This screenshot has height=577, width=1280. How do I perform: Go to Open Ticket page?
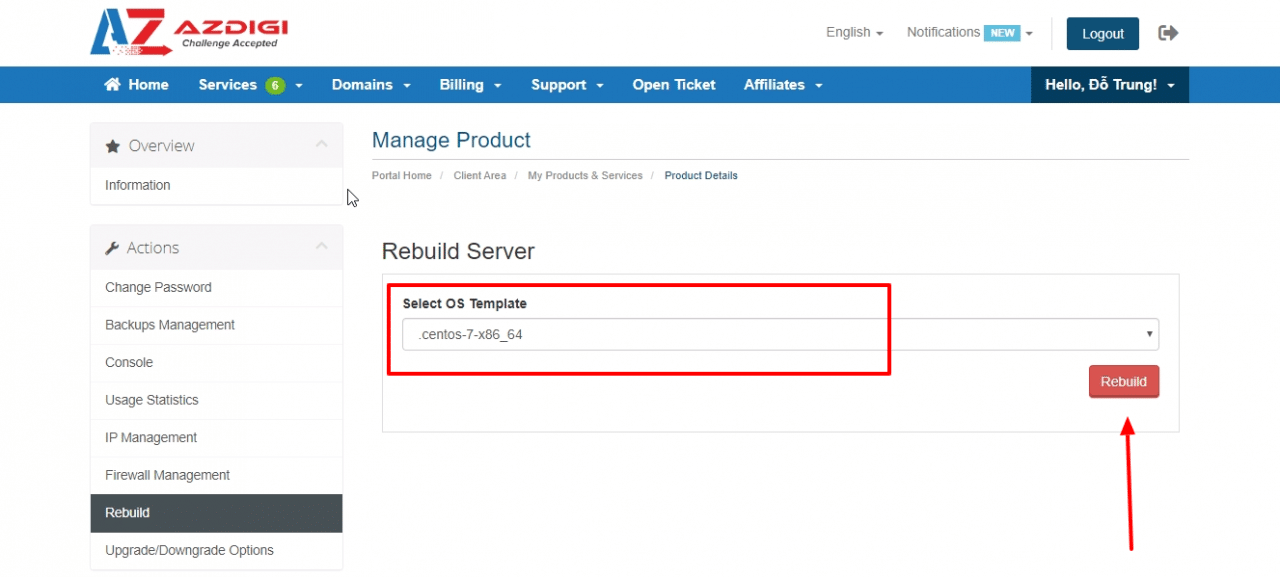[673, 85]
